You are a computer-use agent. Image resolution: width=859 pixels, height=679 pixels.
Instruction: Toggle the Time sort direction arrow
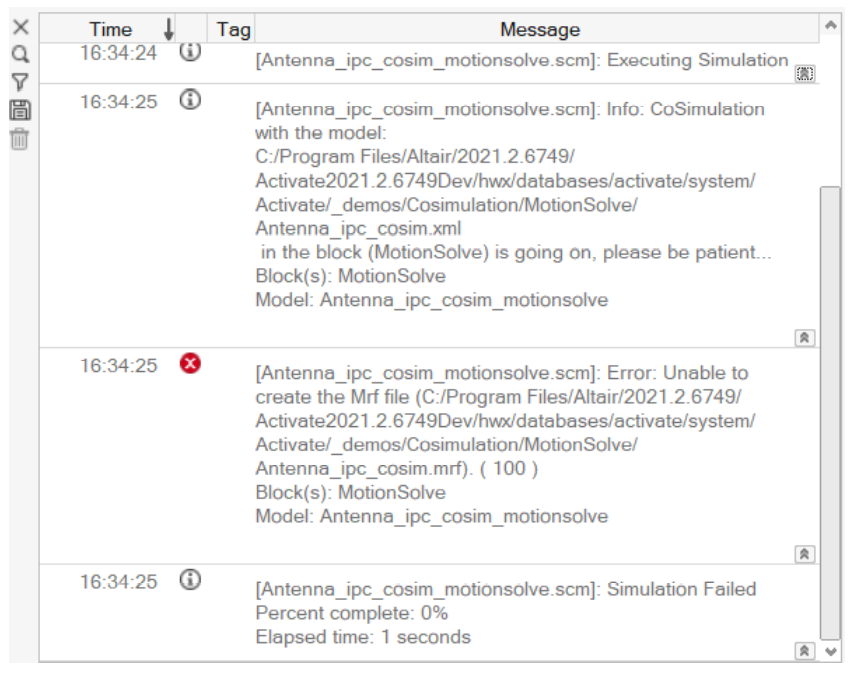click(x=169, y=29)
